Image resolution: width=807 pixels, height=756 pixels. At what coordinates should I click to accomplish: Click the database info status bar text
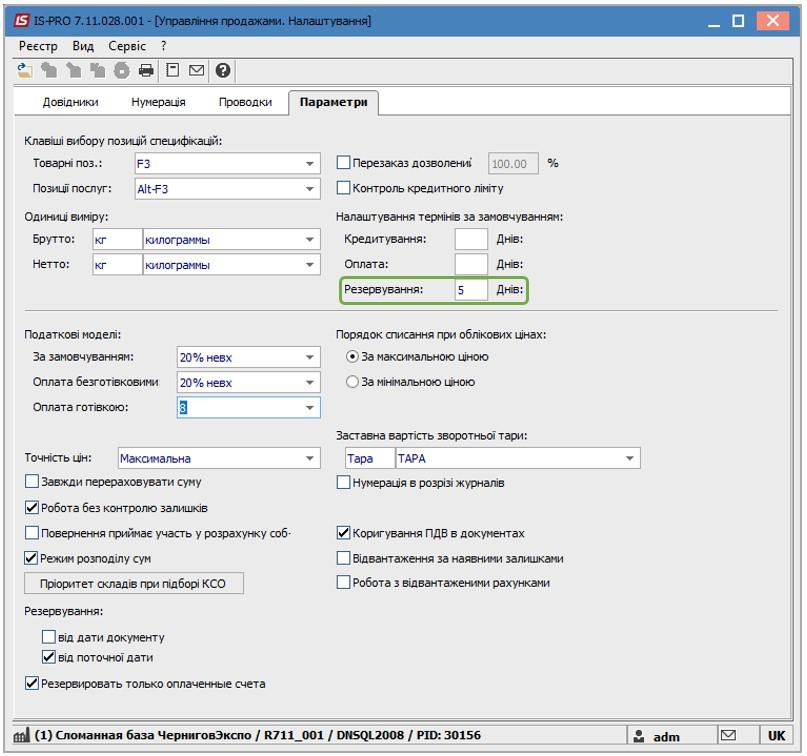258,735
